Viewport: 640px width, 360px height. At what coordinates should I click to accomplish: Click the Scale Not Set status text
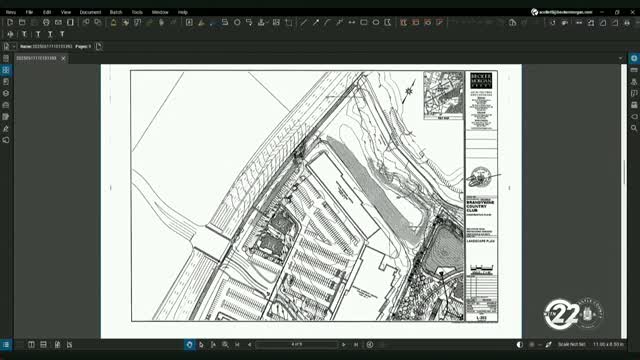click(571, 344)
